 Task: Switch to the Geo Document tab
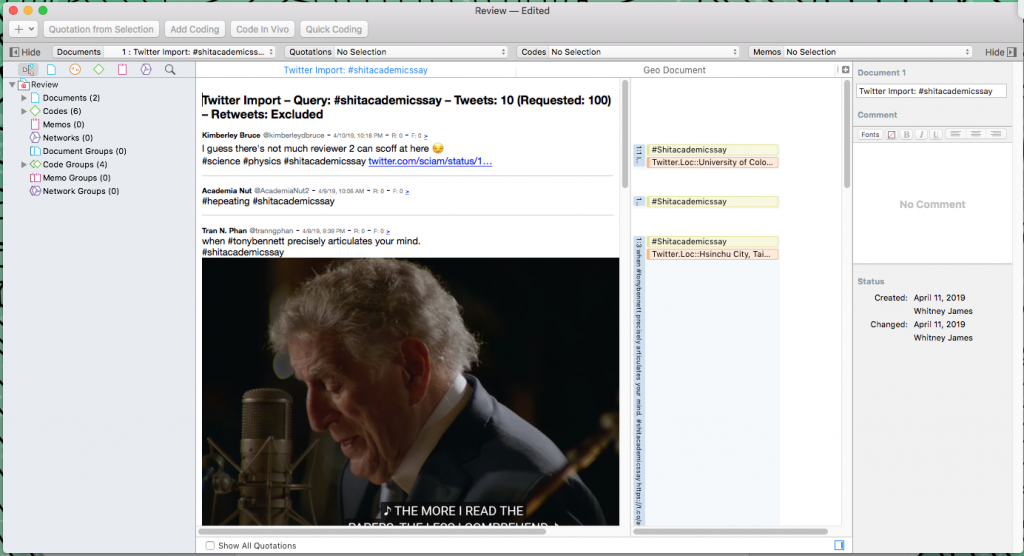(x=674, y=70)
